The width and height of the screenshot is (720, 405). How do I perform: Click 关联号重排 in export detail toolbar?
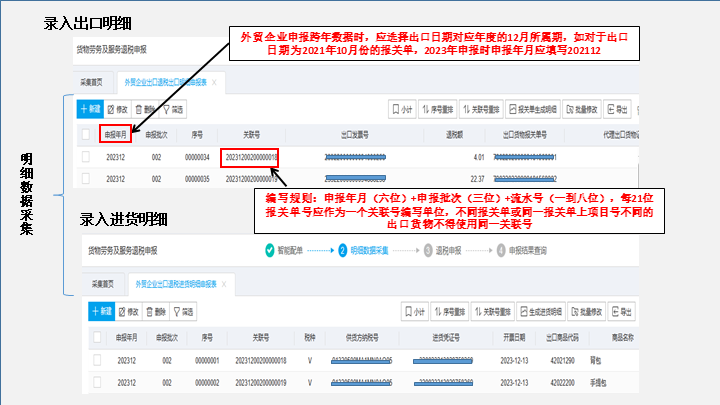point(481,109)
